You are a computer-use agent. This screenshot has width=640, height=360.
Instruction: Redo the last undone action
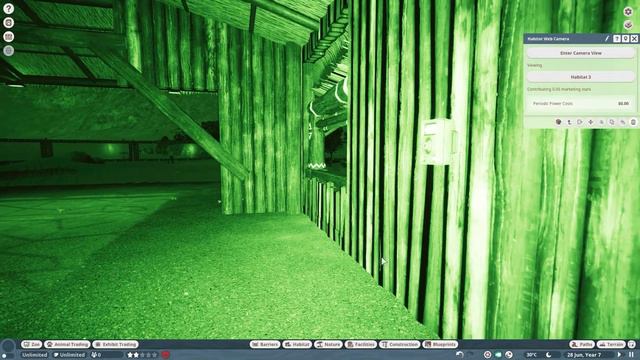click(471, 355)
